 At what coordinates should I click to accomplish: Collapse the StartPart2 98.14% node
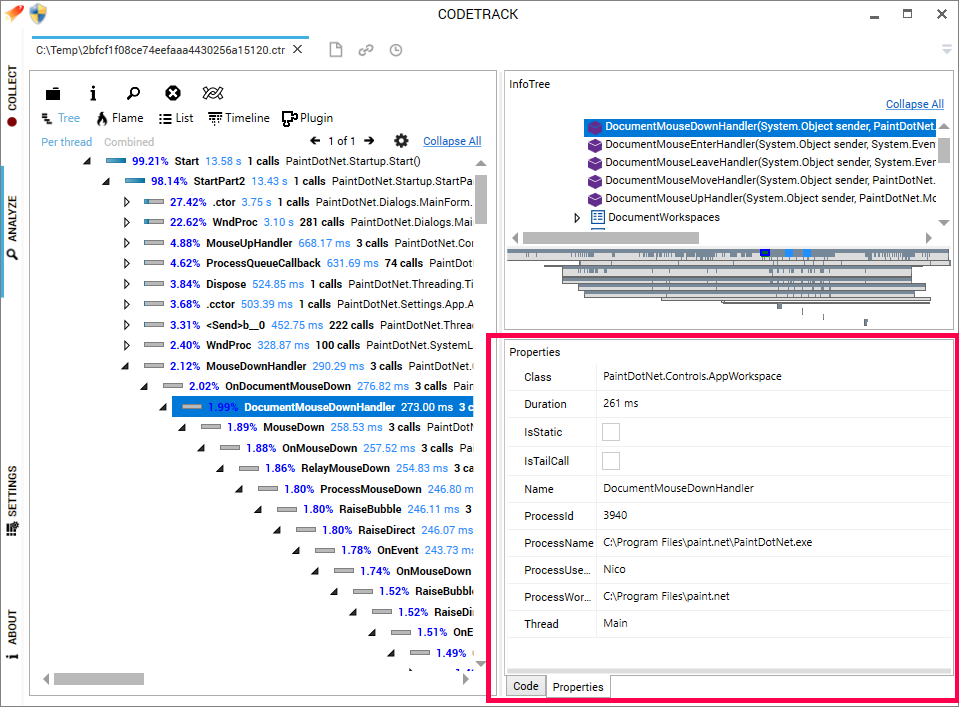pyautogui.click(x=106, y=182)
